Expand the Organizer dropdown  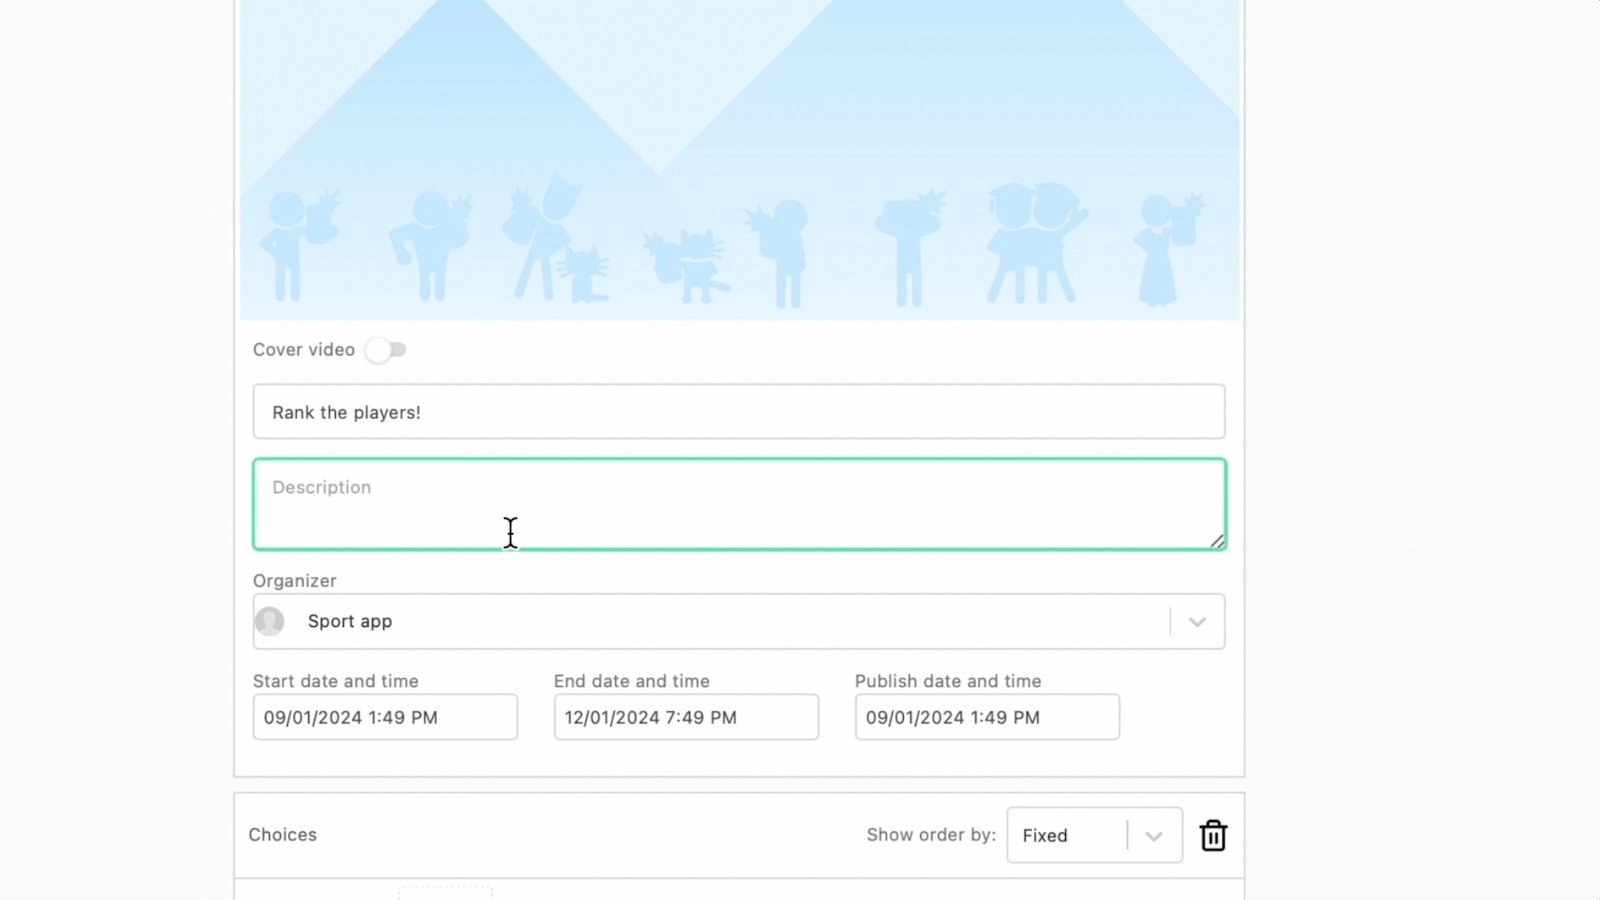[x=1197, y=621]
